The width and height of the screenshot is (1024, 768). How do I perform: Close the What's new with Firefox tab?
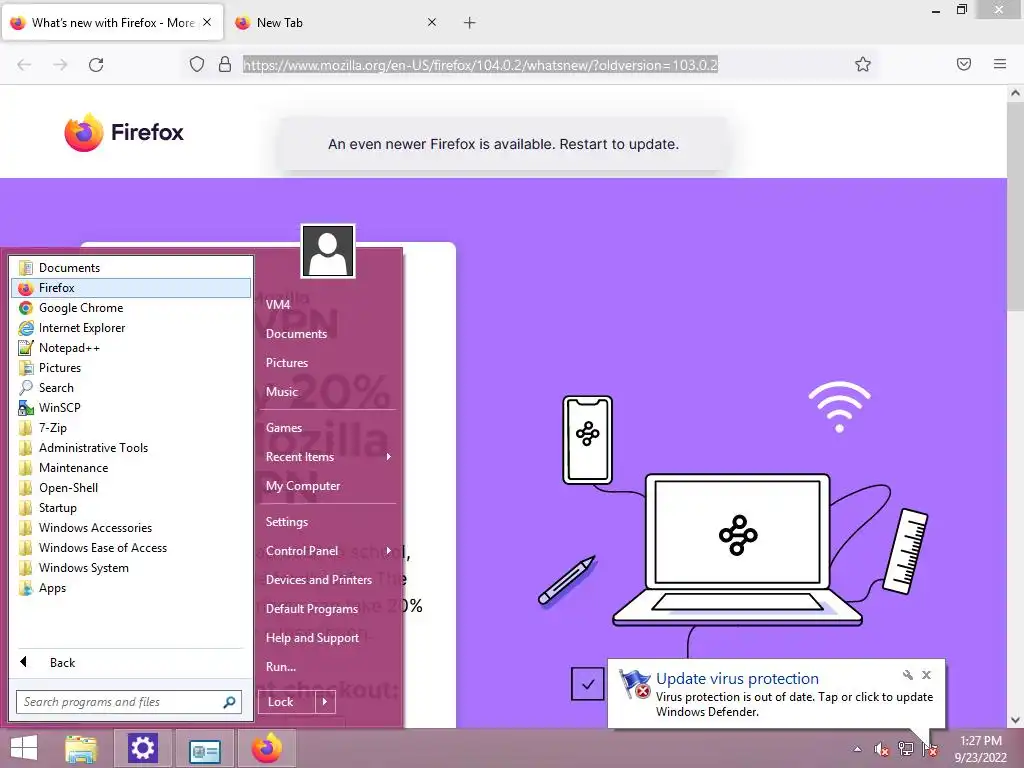point(207,22)
